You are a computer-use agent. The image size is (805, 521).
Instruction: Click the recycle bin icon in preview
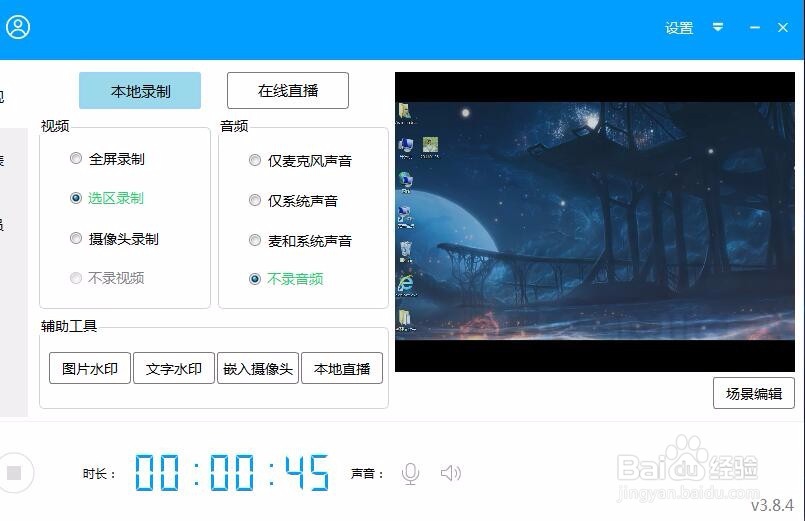[406, 252]
